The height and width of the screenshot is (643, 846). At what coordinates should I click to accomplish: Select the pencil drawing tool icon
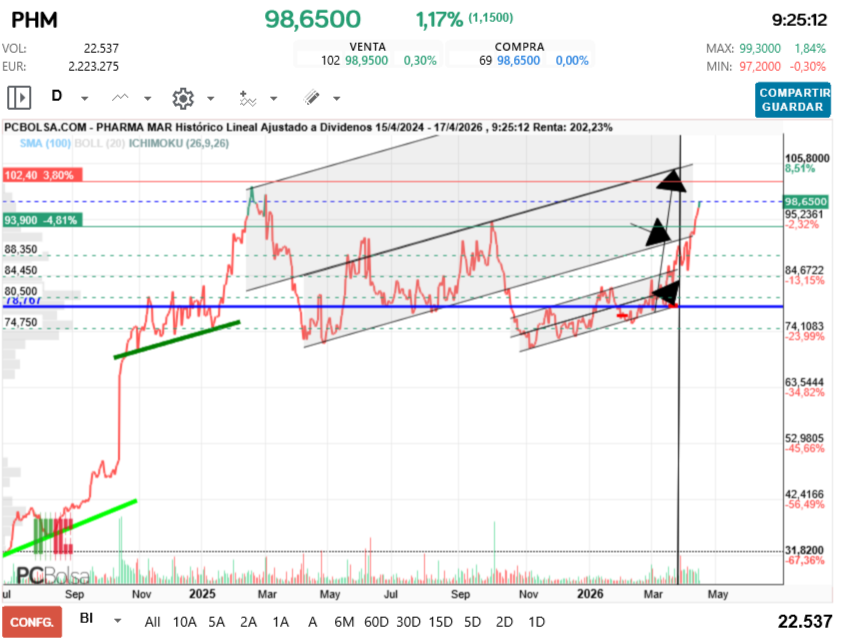(x=311, y=98)
